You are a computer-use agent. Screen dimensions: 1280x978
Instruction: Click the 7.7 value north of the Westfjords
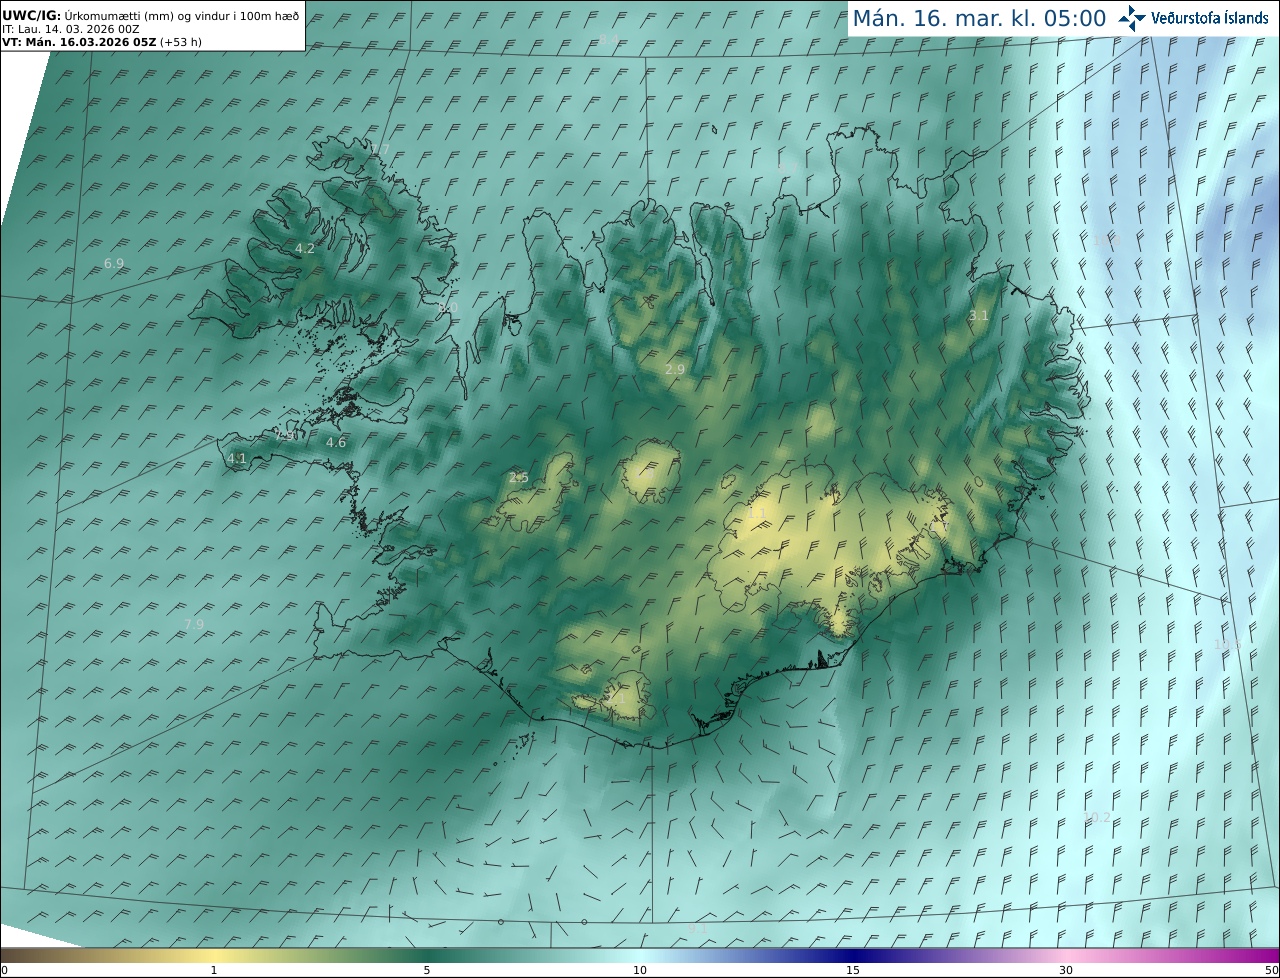(x=380, y=150)
